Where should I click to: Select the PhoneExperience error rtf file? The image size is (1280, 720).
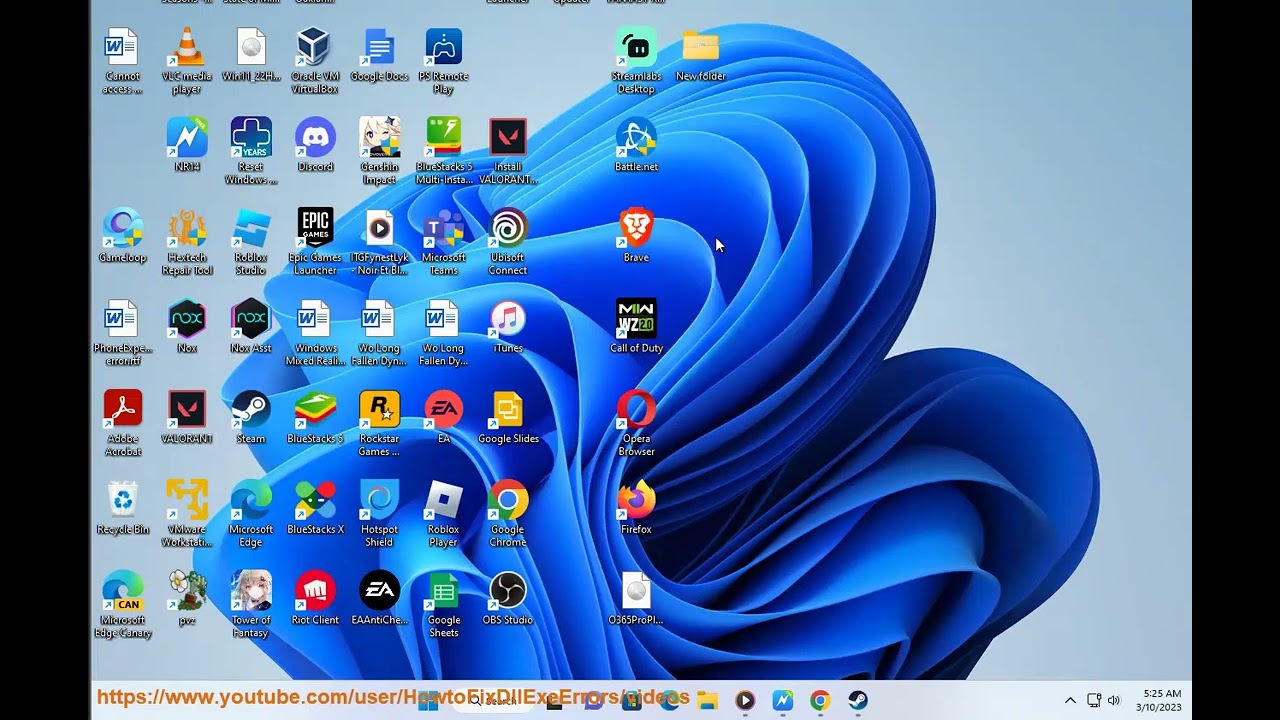point(123,333)
